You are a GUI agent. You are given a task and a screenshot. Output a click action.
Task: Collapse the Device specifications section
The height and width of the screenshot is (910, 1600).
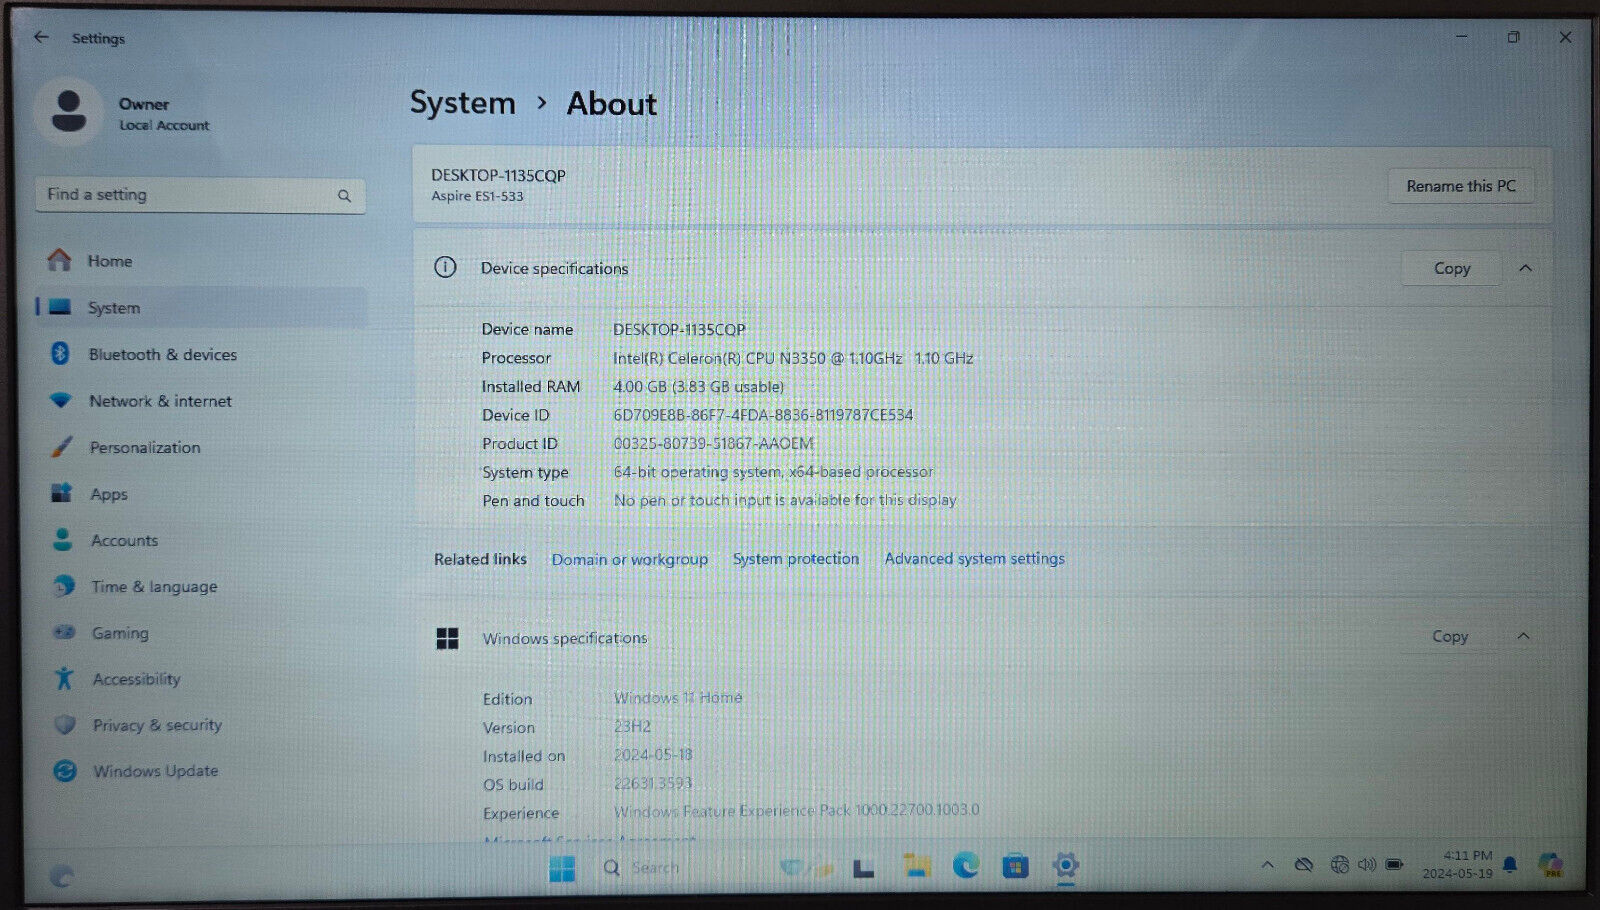1525,268
